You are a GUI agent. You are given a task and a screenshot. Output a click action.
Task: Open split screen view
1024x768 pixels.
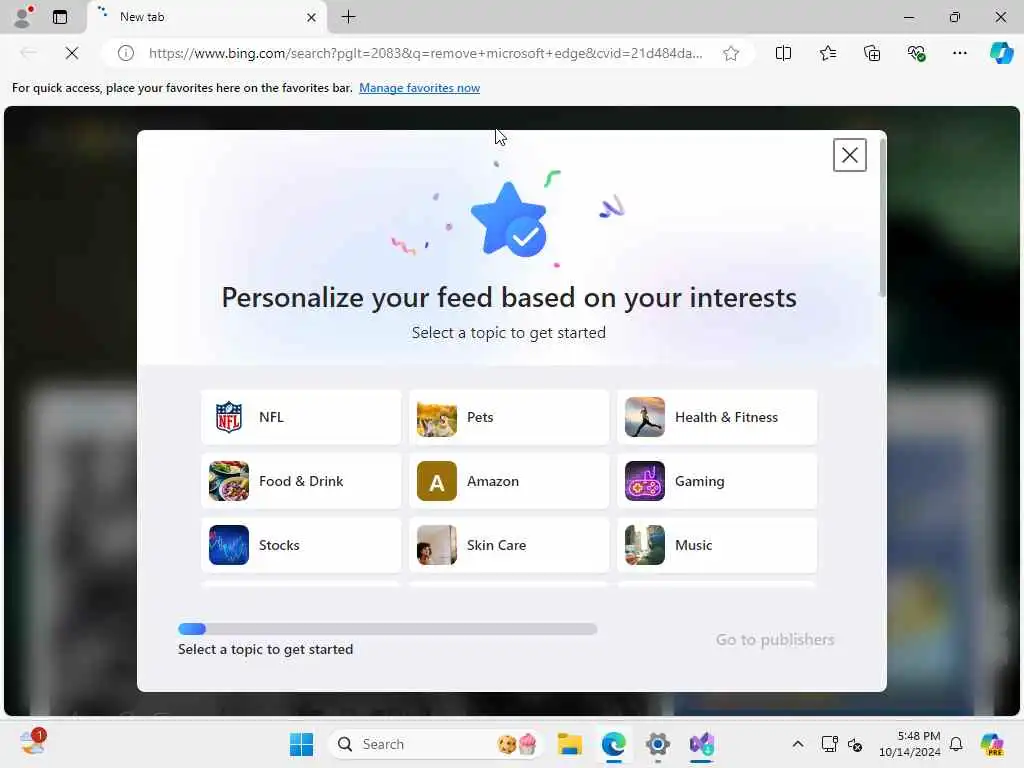click(x=783, y=53)
